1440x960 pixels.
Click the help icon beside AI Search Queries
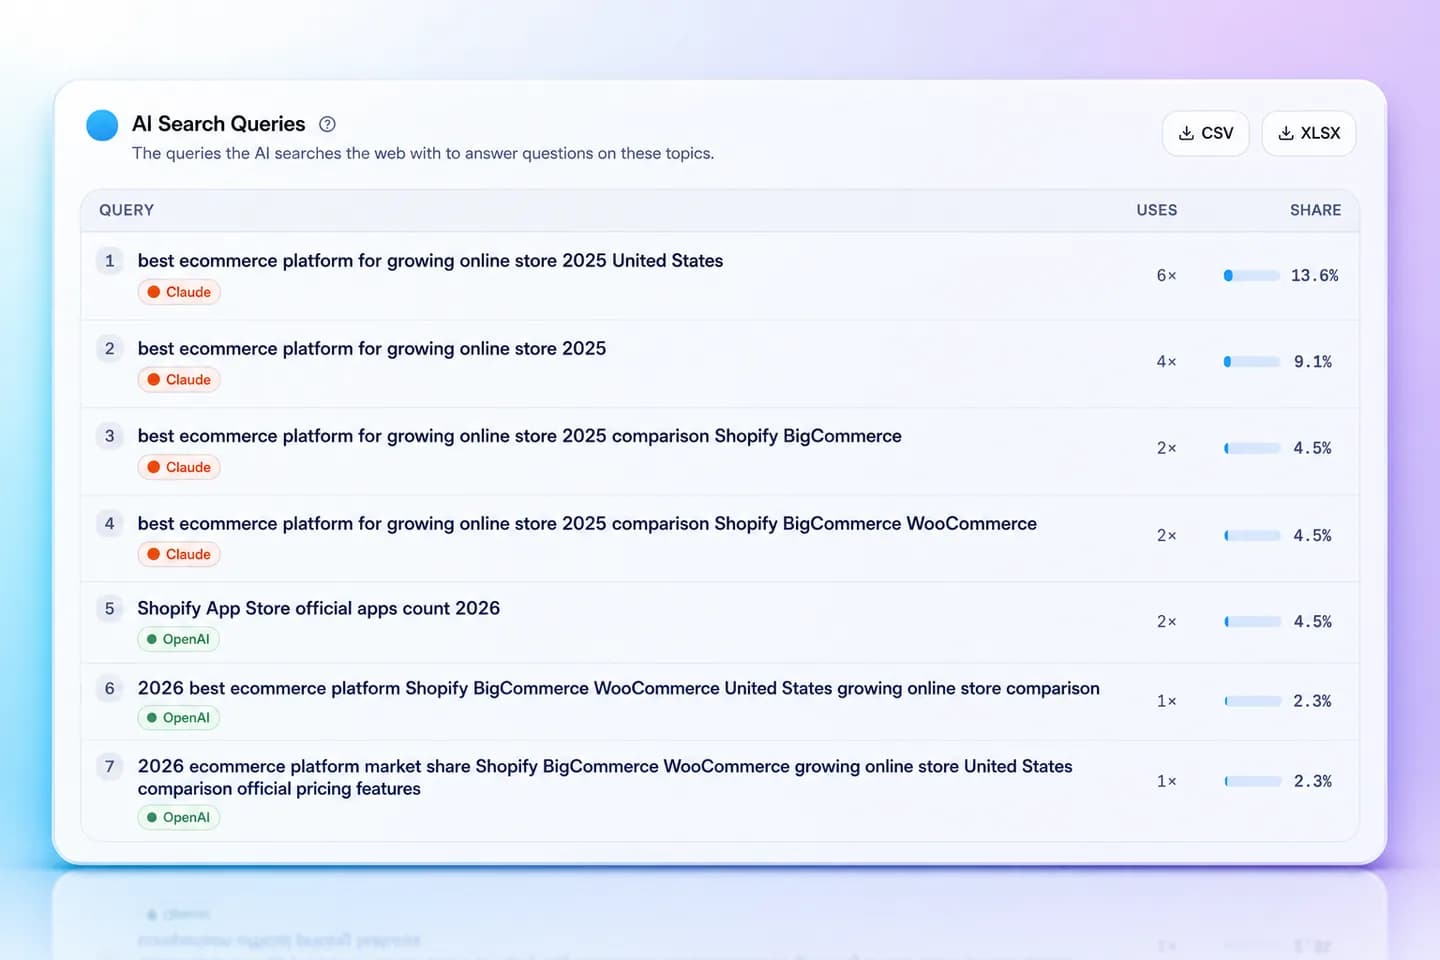(x=327, y=124)
